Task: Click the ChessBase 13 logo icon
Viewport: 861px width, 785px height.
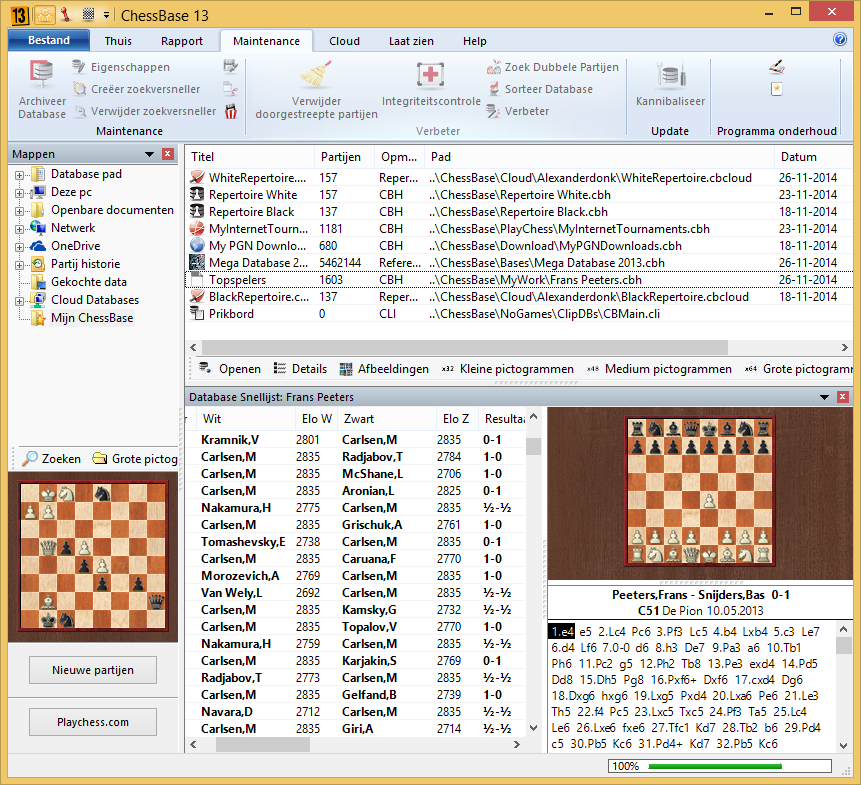Action: pyautogui.click(x=19, y=15)
